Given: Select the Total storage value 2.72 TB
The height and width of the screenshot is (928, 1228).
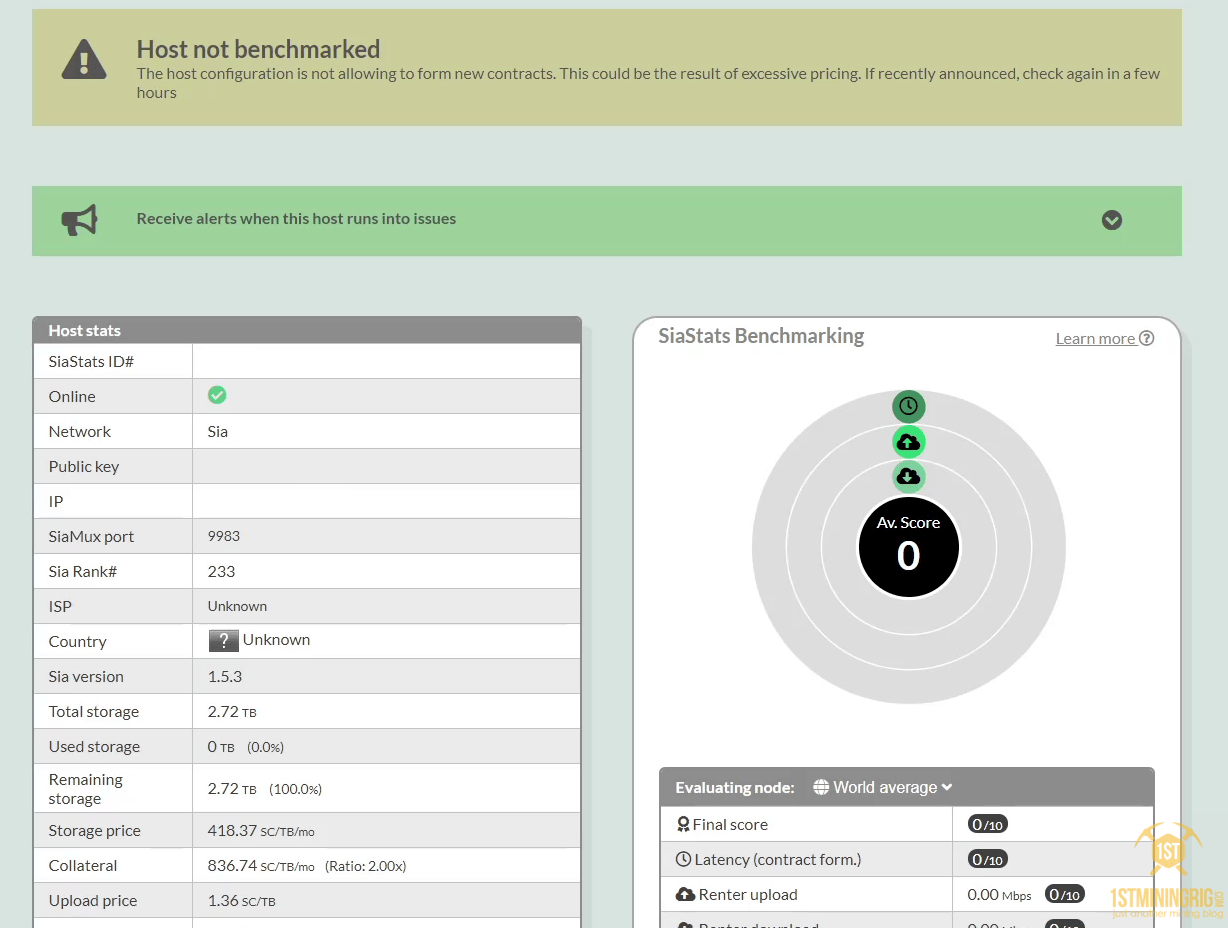Looking at the screenshot, I should pos(232,711).
